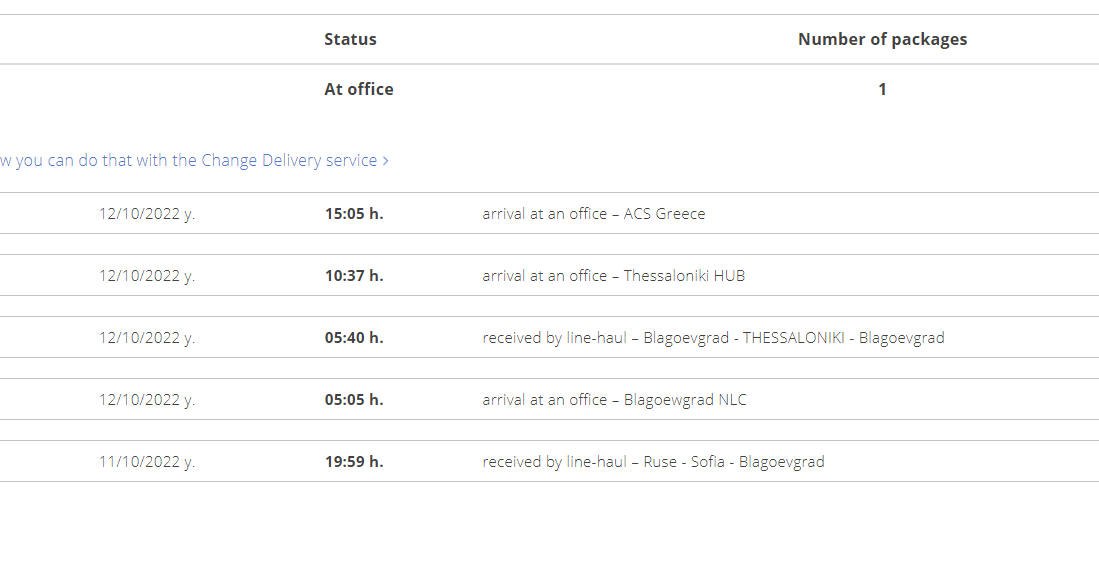
Task: Select the 19:59 h. time entry
Action: pyautogui.click(x=354, y=462)
